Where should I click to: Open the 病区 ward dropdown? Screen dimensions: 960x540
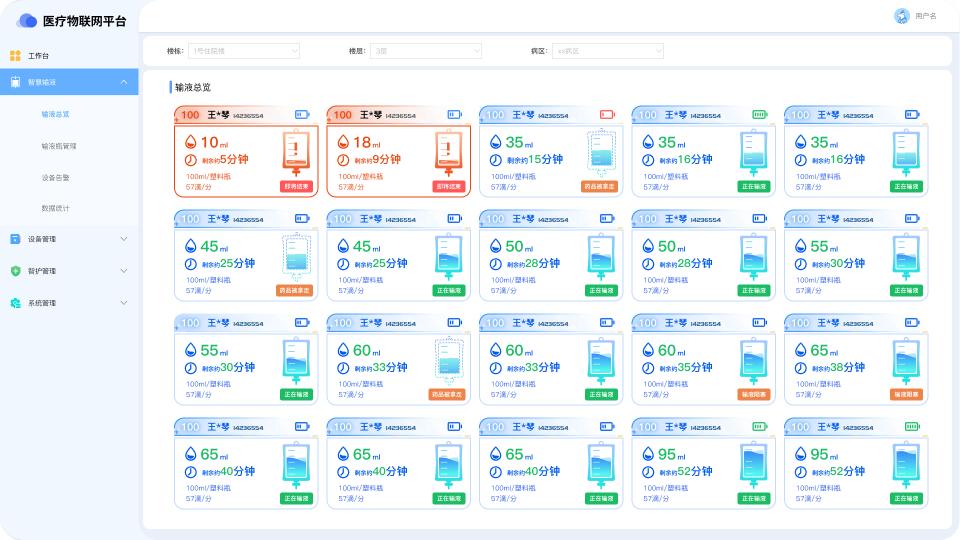pos(609,51)
